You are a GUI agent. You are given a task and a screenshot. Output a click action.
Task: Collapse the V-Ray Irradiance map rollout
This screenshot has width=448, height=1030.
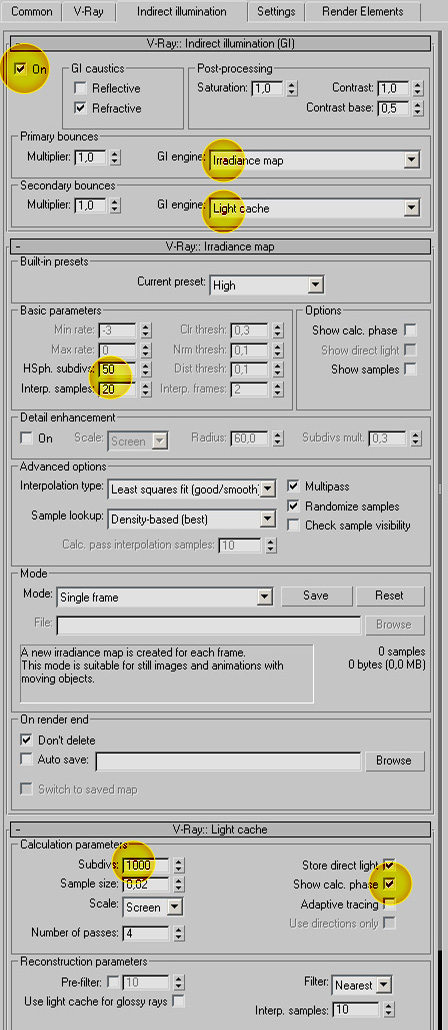[222, 246]
